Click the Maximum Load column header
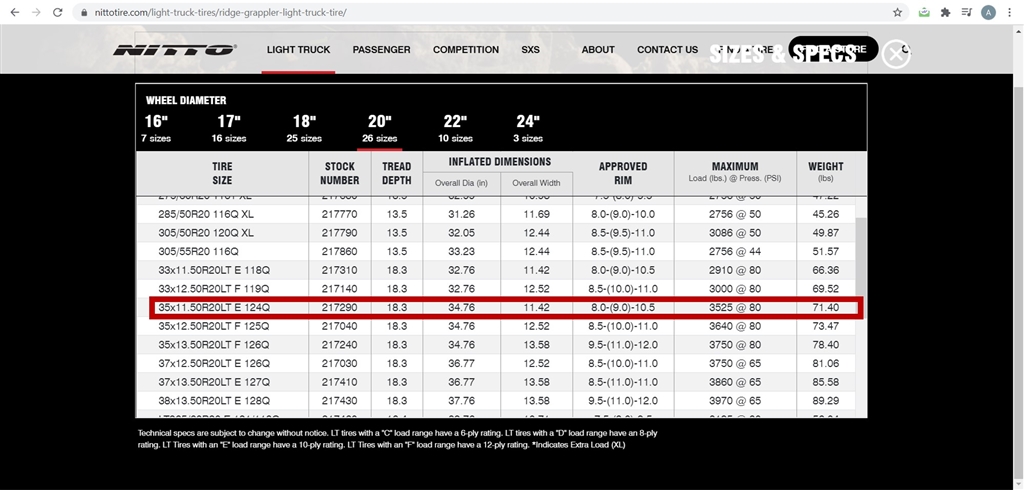The image size is (1024, 490). tap(735, 173)
